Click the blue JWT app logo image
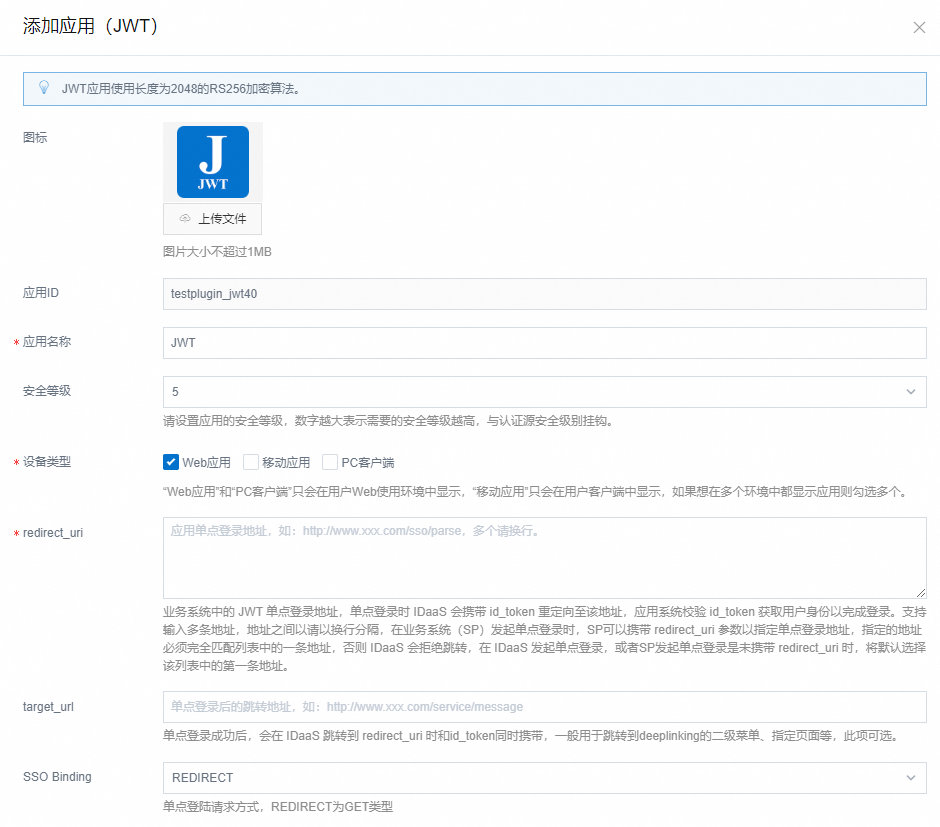The width and height of the screenshot is (940, 827). coord(212,162)
